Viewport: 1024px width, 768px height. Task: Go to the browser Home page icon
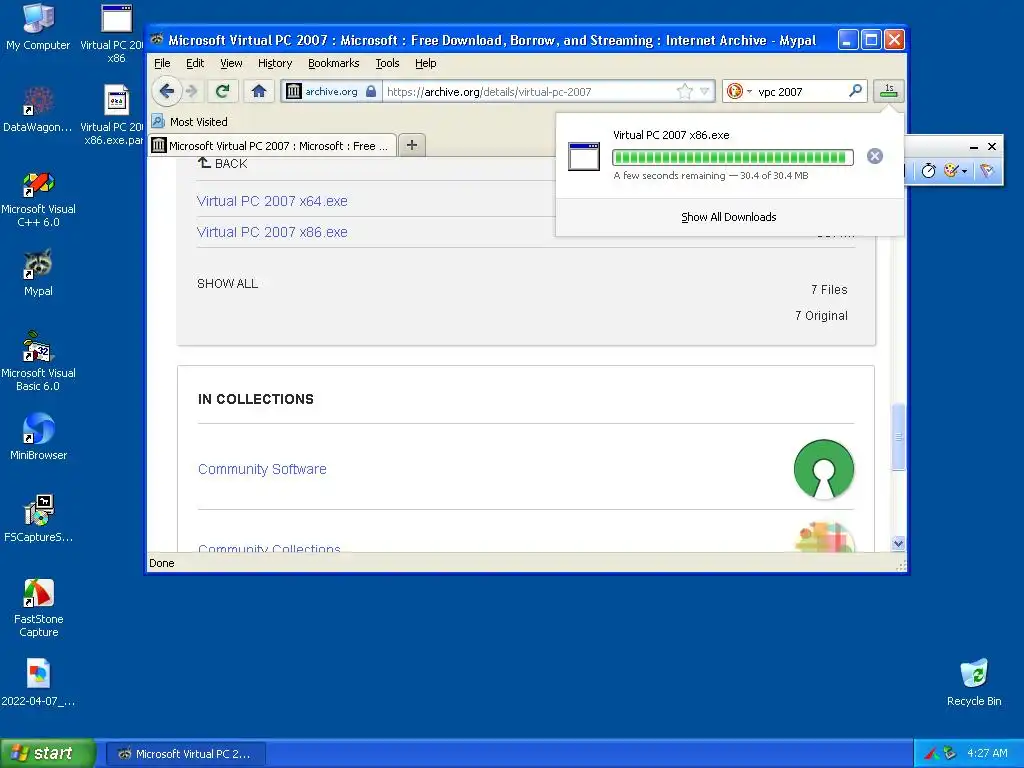click(259, 91)
